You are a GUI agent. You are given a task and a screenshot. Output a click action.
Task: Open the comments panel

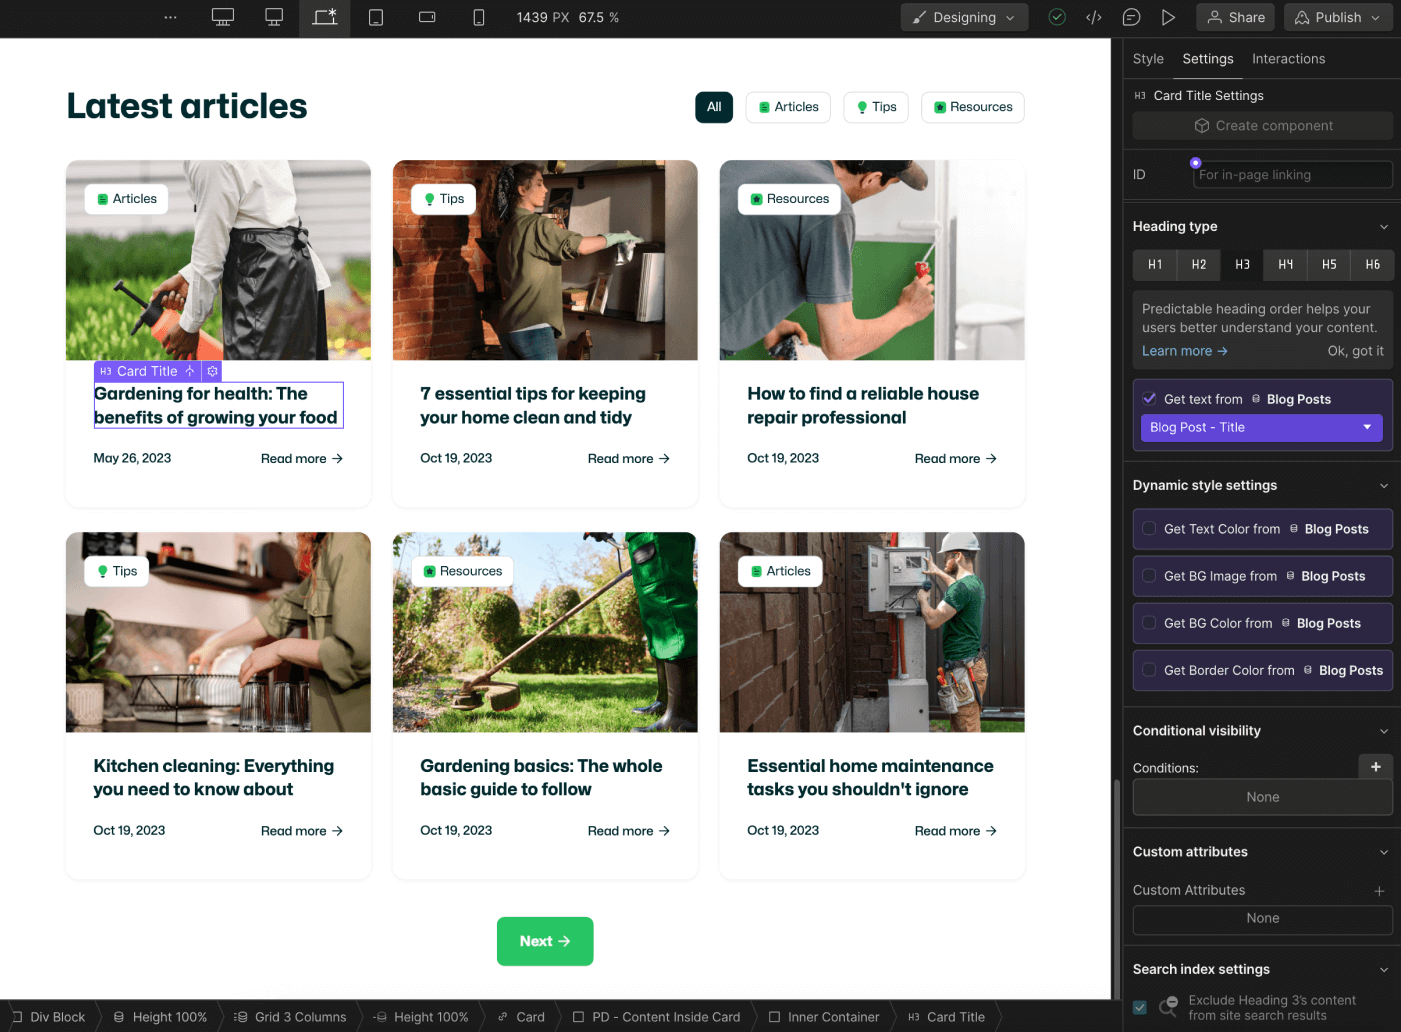click(1131, 17)
